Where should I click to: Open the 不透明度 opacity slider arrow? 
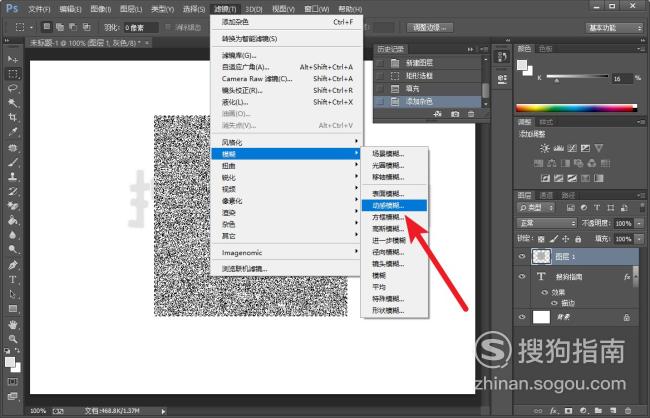[x=640, y=223]
